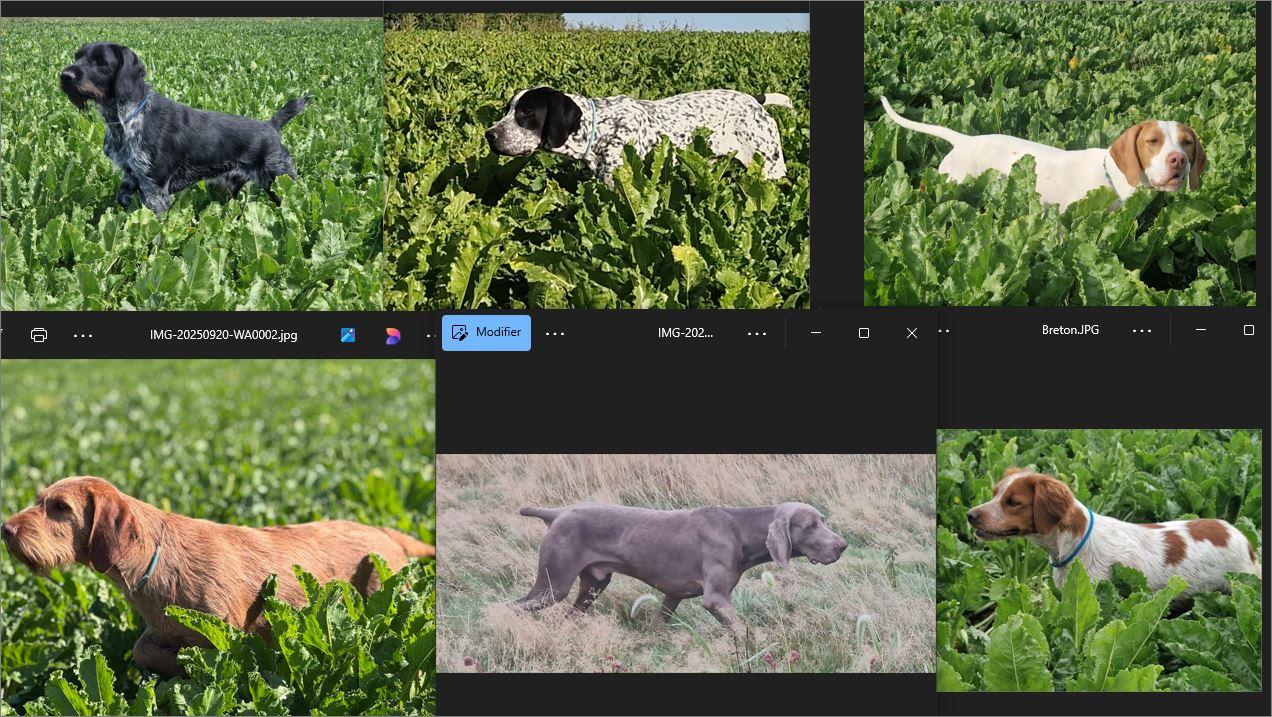Image resolution: width=1272 pixels, height=717 pixels.
Task: Open more options next to the print icon
Action: [x=83, y=335]
